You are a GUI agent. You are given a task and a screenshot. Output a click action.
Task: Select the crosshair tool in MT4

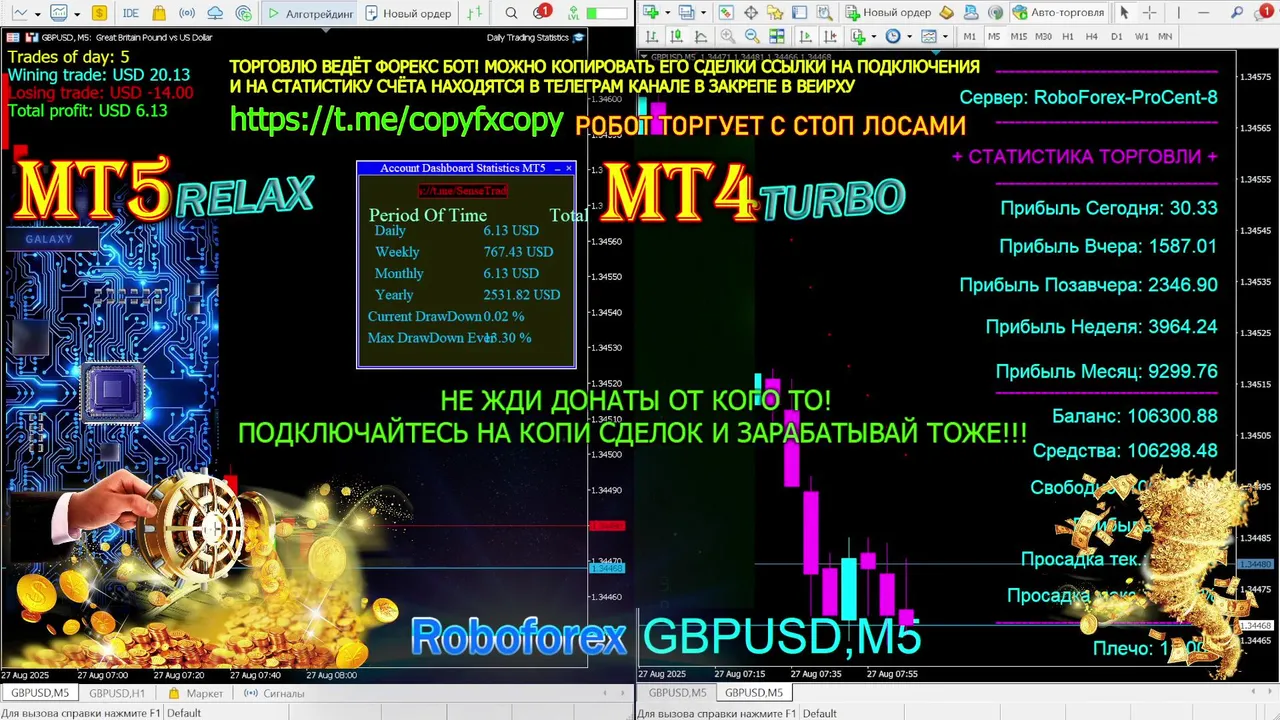pos(1149,13)
